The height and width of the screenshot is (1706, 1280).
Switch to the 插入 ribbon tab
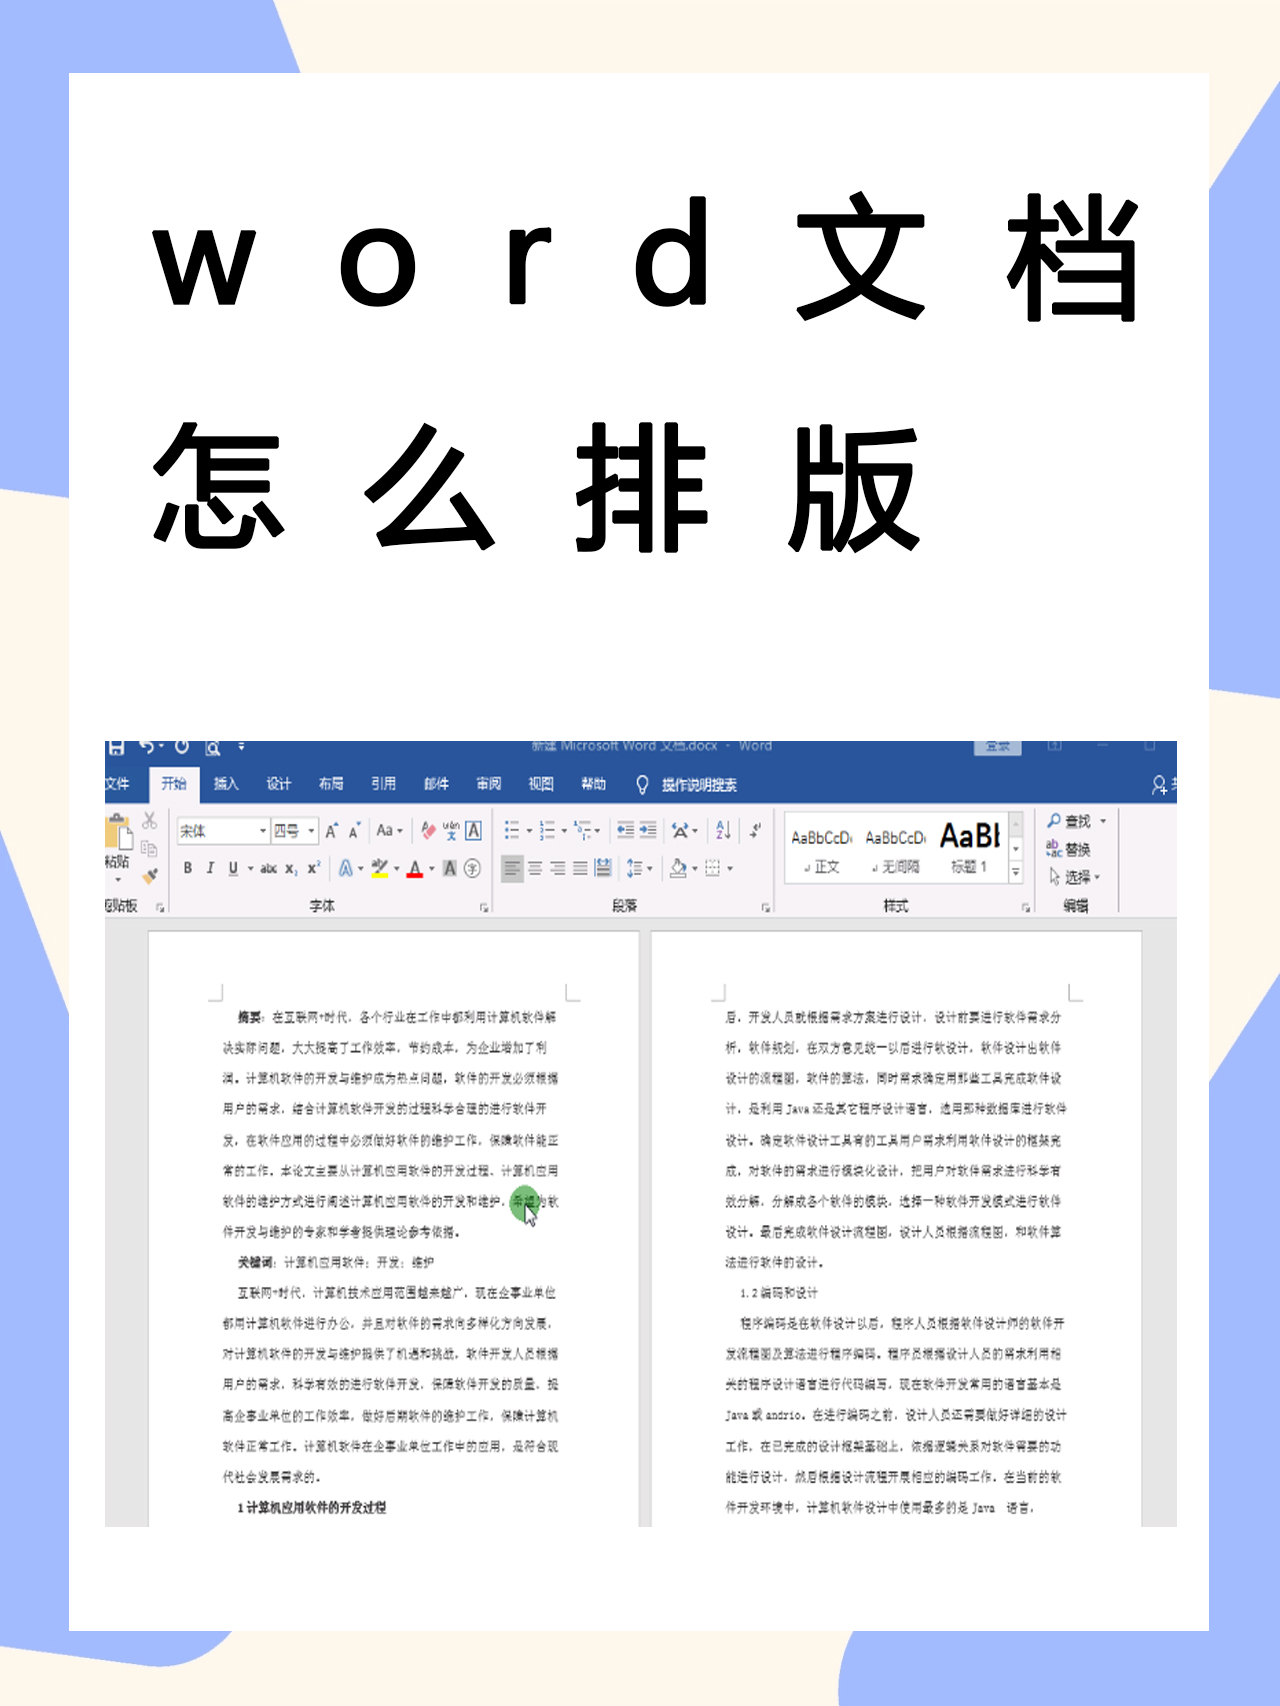point(226,784)
